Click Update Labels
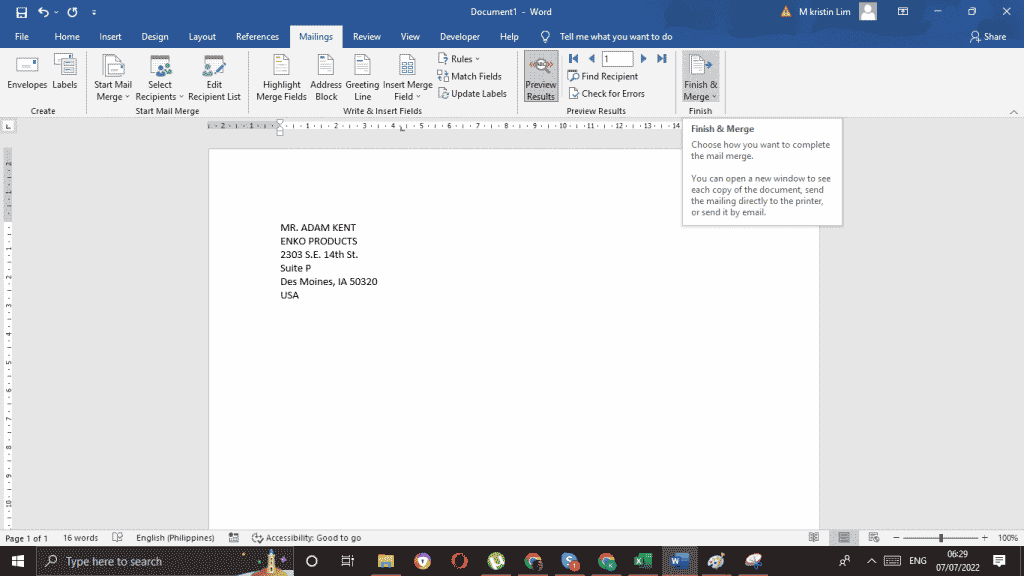Image resolution: width=1024 pixels, height=576 pixels. point(472,93)
